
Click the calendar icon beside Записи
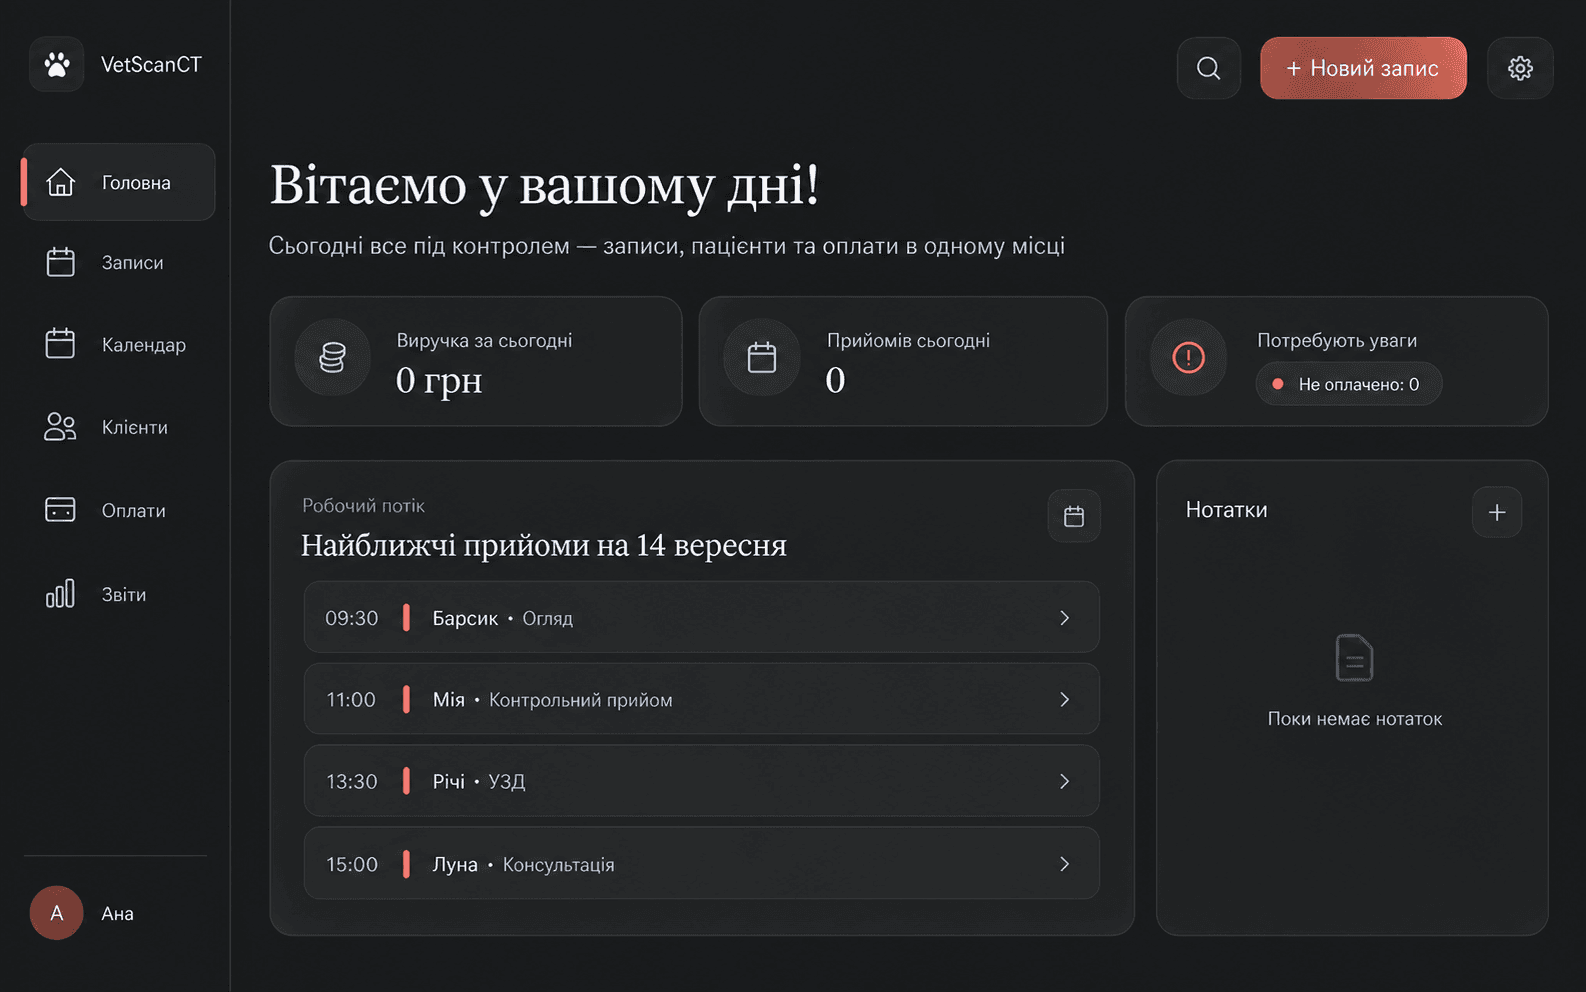[61, 262]
